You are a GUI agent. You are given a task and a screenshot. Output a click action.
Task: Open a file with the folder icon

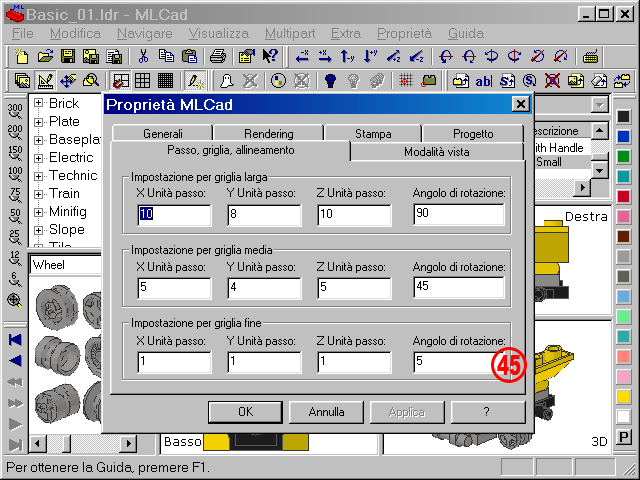tap(45, 56)
